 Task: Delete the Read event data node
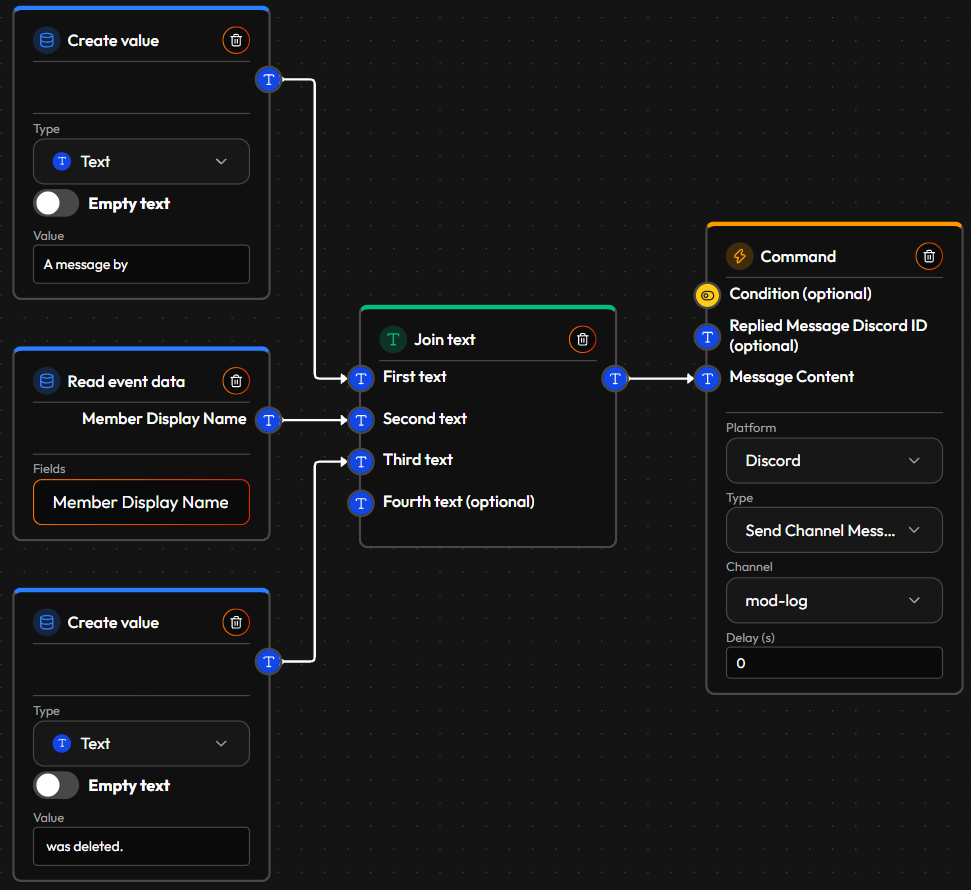click(236, 381)
